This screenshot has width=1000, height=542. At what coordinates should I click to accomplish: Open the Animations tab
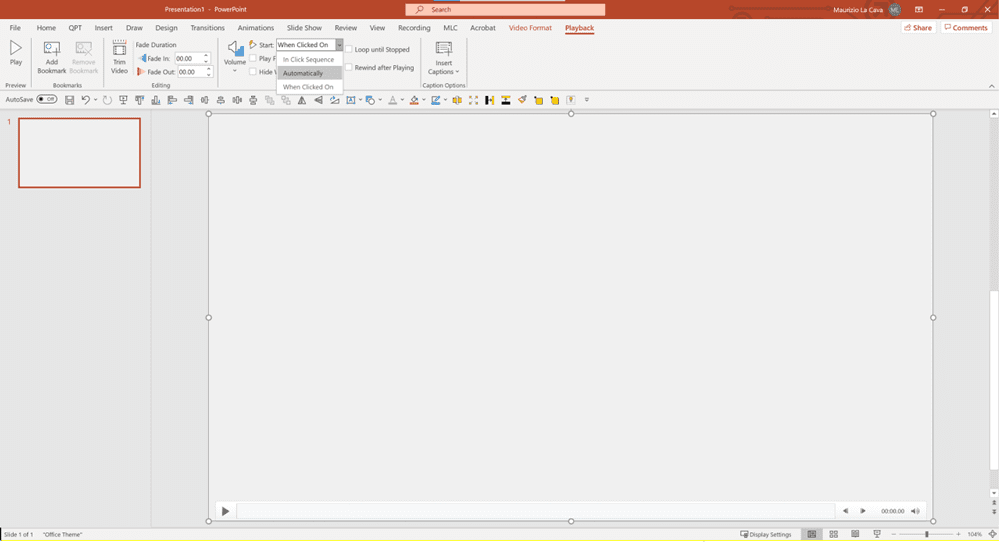(x=256, y=28)
